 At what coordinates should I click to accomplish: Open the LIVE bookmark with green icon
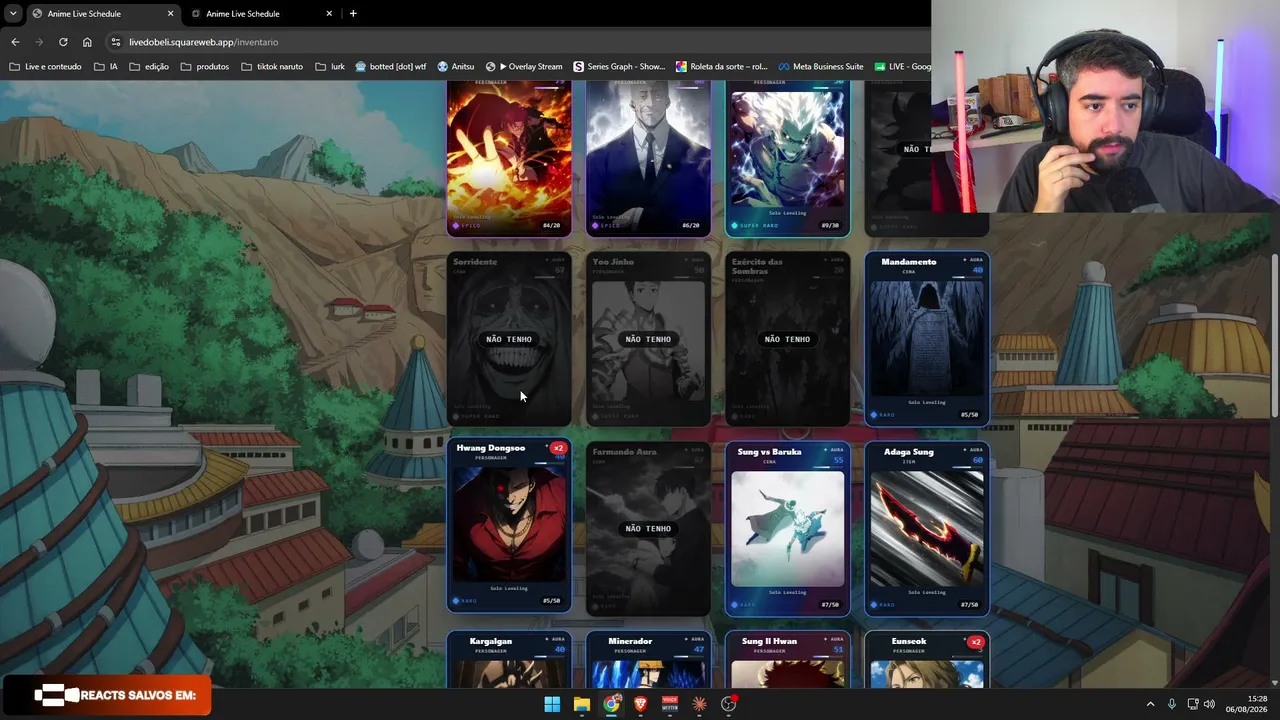coord(902,67)
